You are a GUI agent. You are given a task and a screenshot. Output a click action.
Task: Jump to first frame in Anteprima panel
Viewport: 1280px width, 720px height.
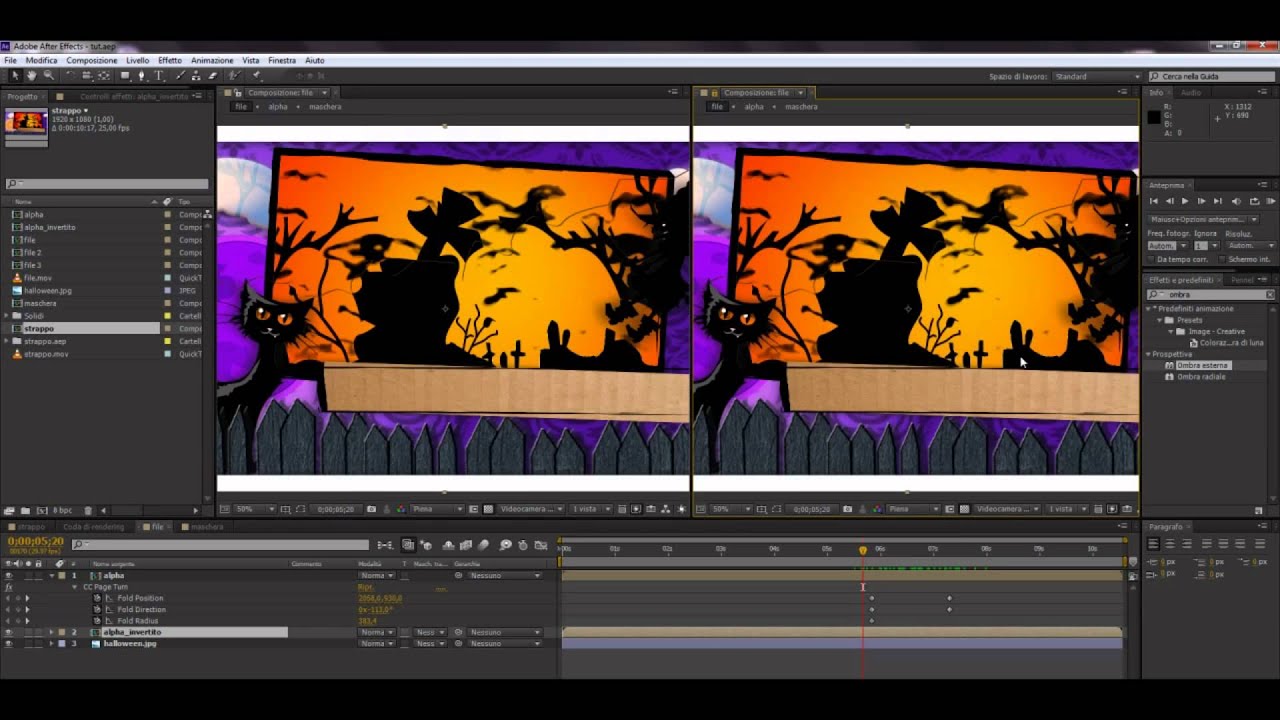tap(1154, 201)
